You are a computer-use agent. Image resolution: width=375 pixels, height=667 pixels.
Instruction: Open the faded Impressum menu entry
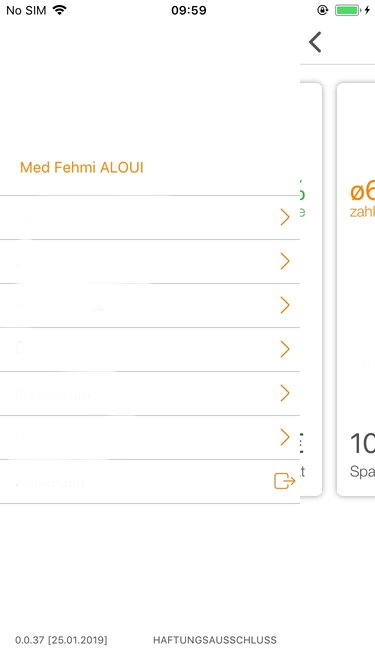click(53, 394)
